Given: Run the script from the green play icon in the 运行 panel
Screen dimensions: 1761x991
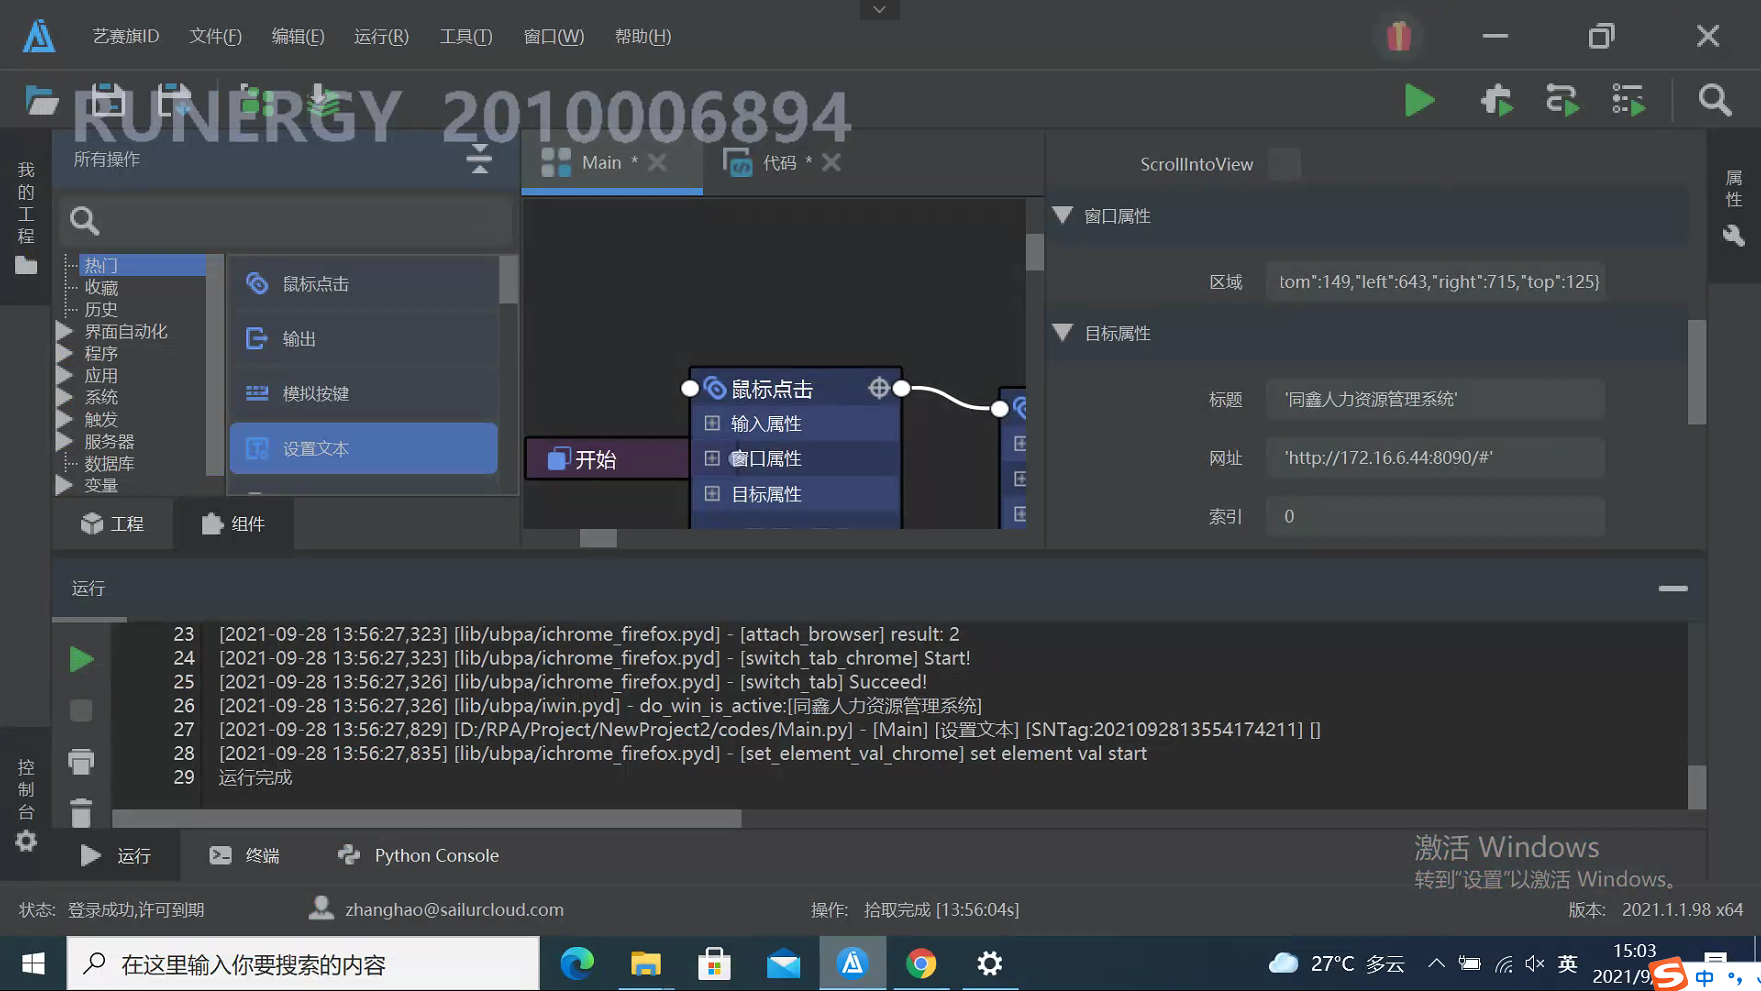Looking at the screenshot, I should tap(81, 659).
